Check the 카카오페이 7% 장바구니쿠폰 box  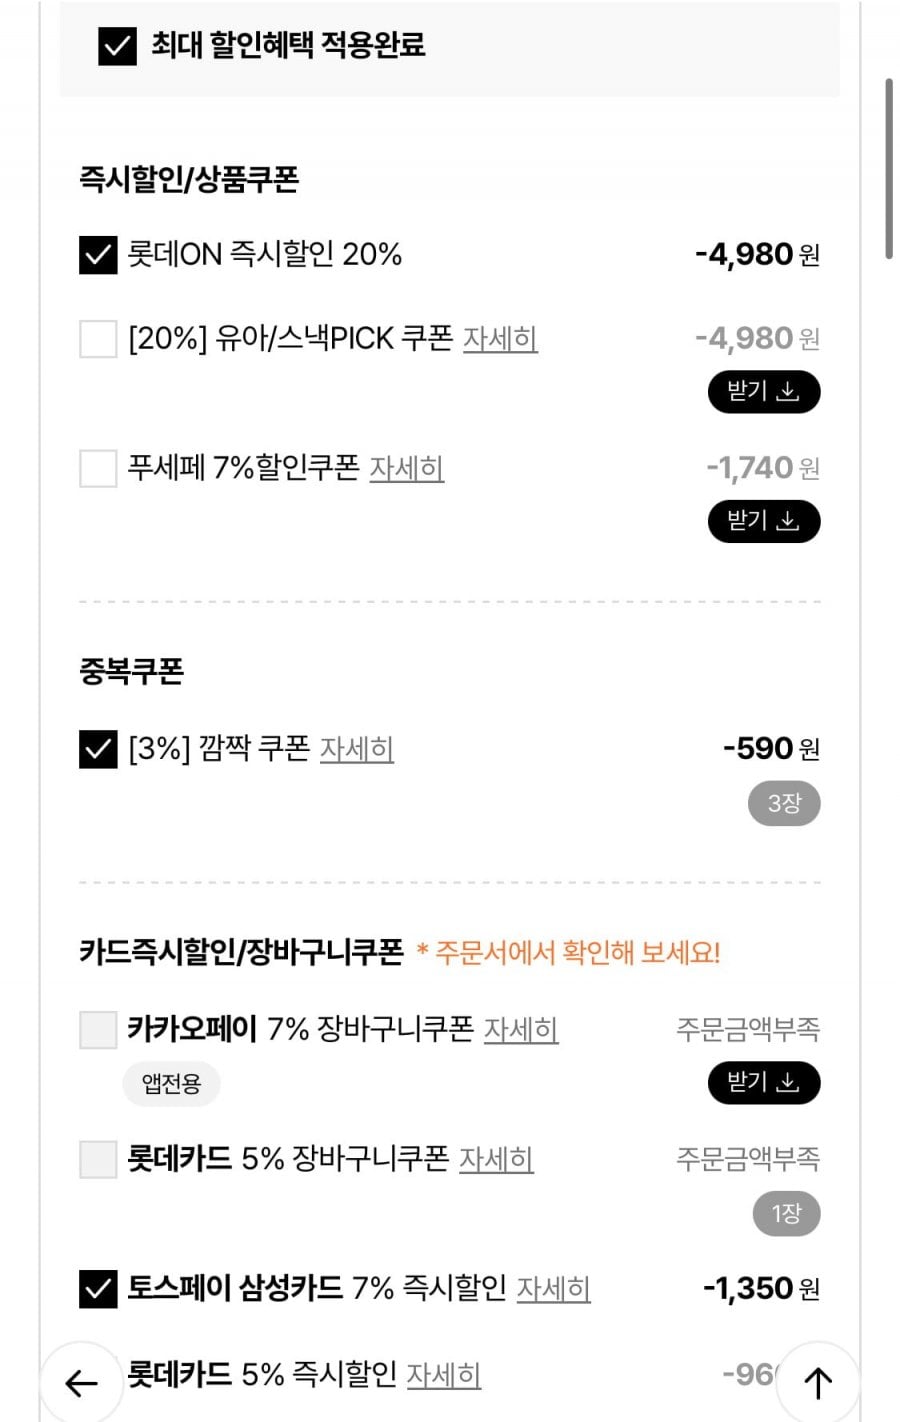click(98, 1030)
